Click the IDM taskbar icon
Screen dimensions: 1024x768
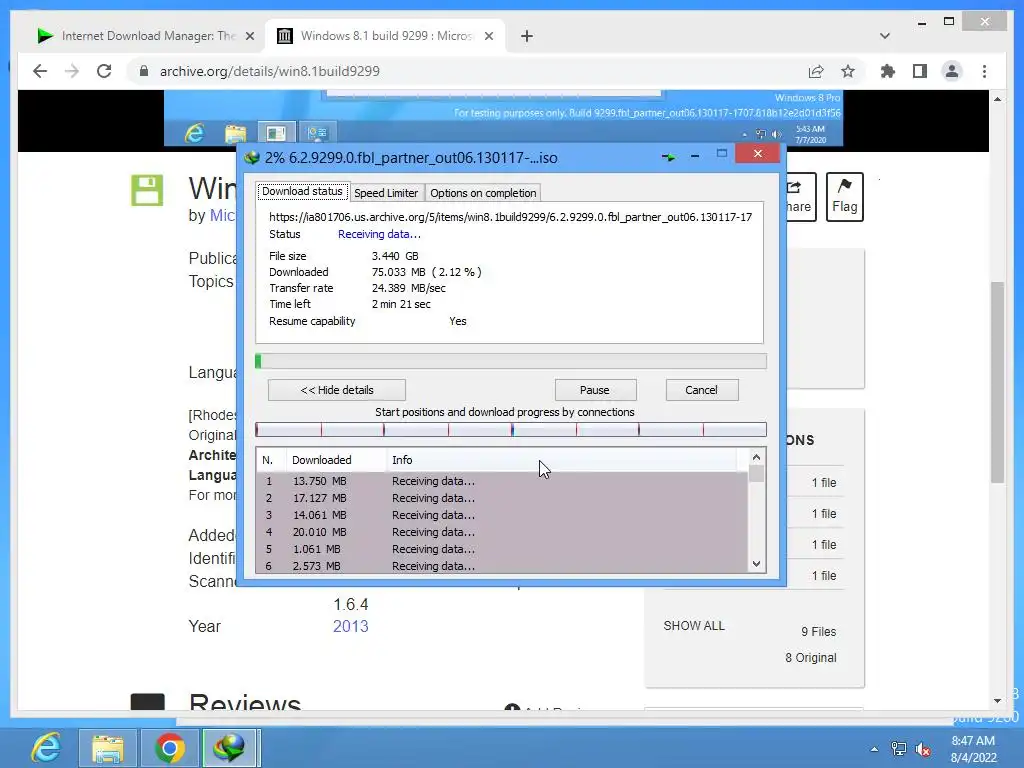(229, 748)
